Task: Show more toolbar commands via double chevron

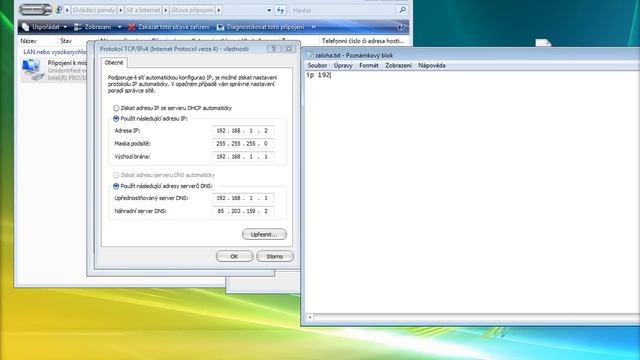Action: (313, 27)
